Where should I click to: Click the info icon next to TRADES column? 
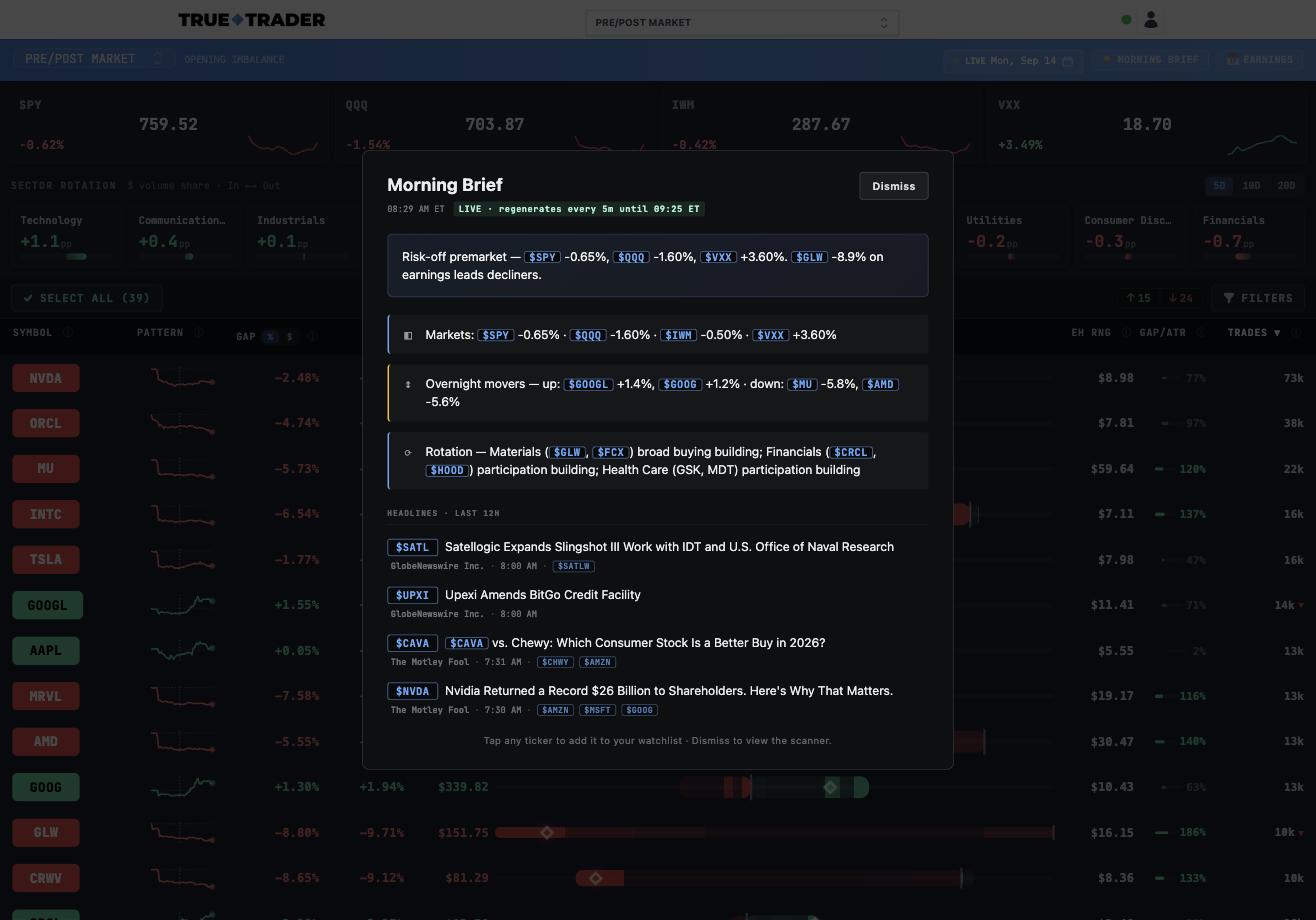[1296, 333]
